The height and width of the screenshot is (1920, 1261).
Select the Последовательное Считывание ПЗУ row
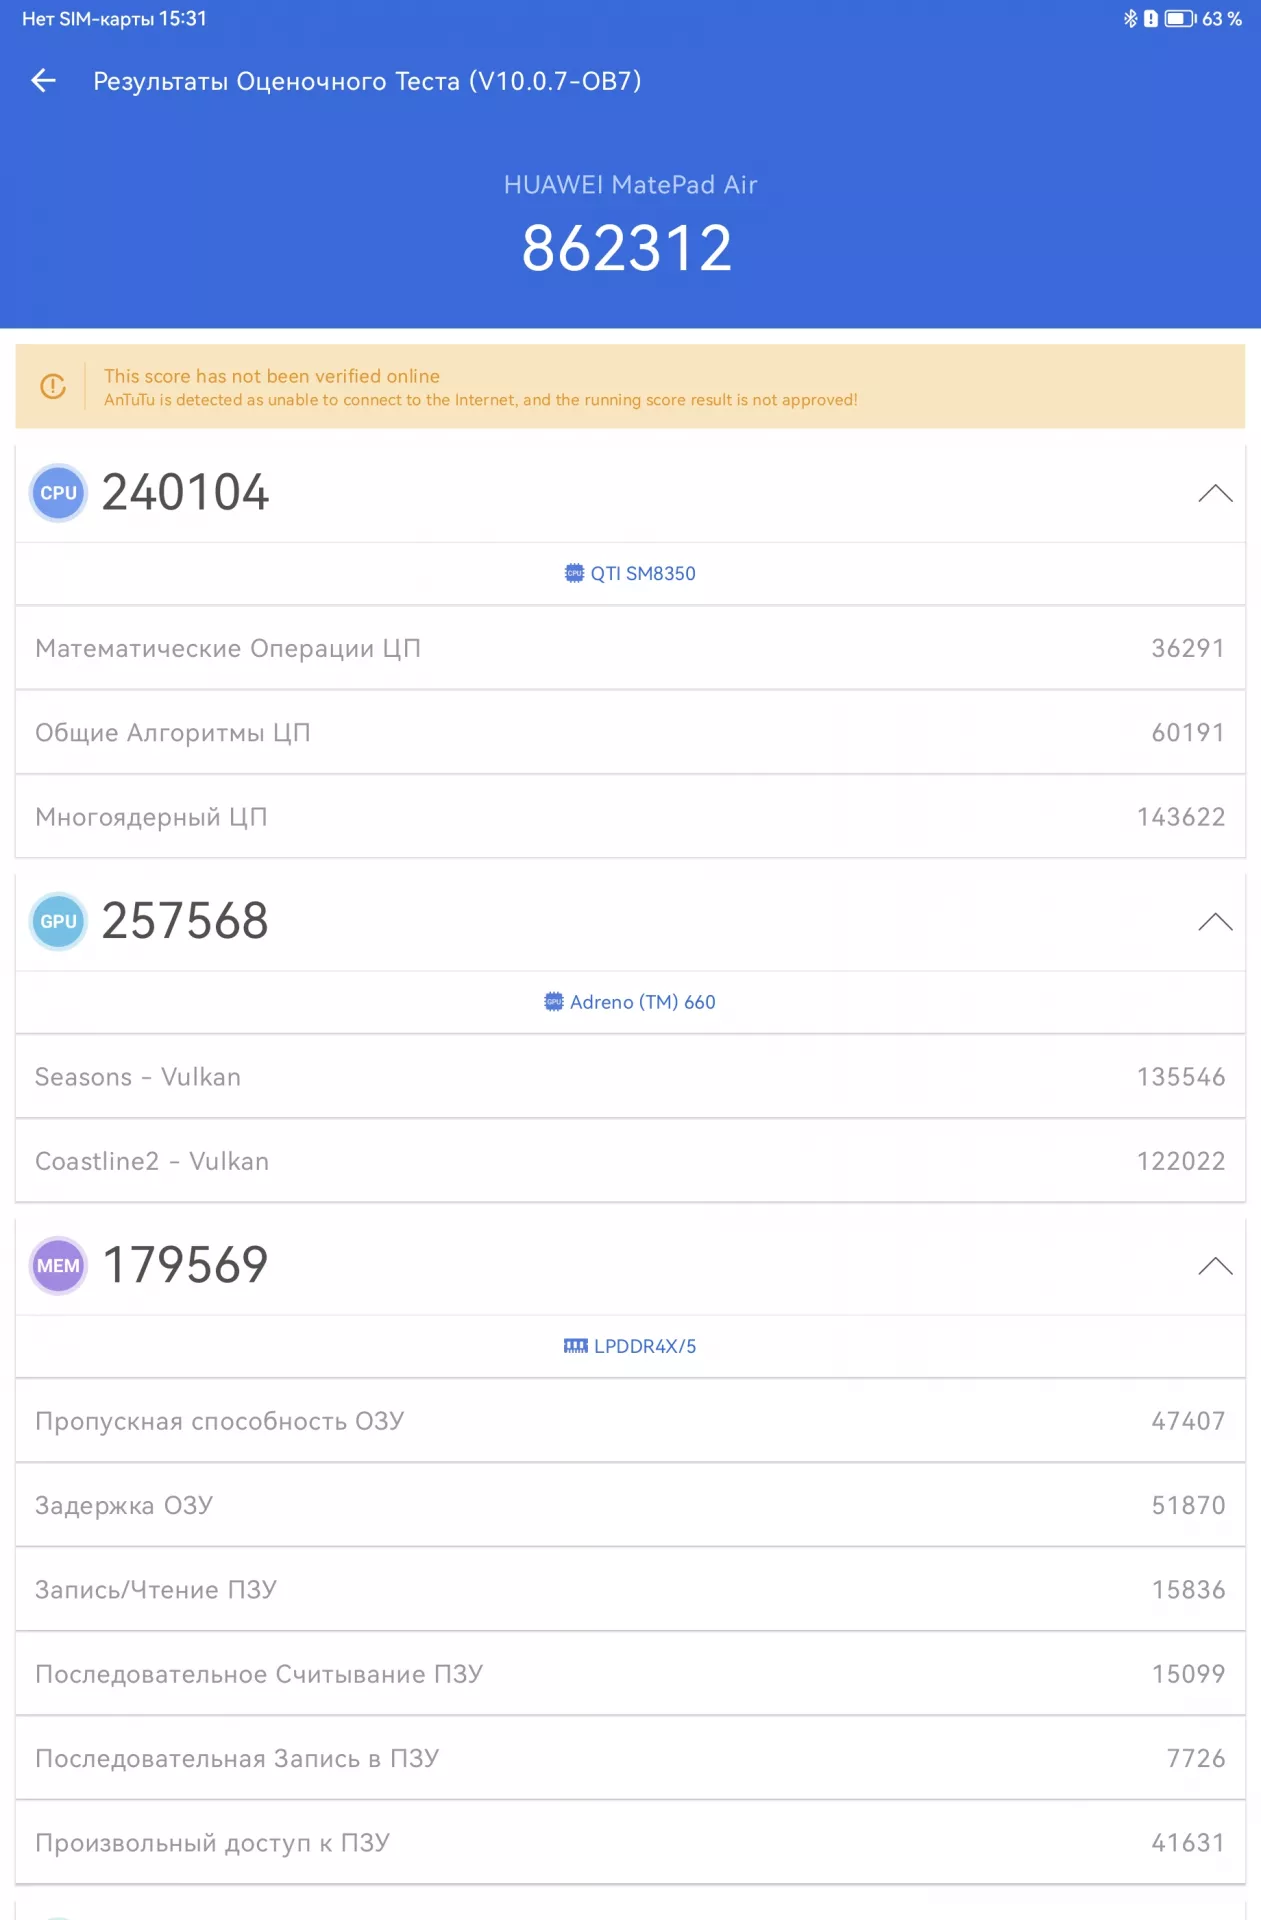pyautogui.click(x=630, y=1673)
